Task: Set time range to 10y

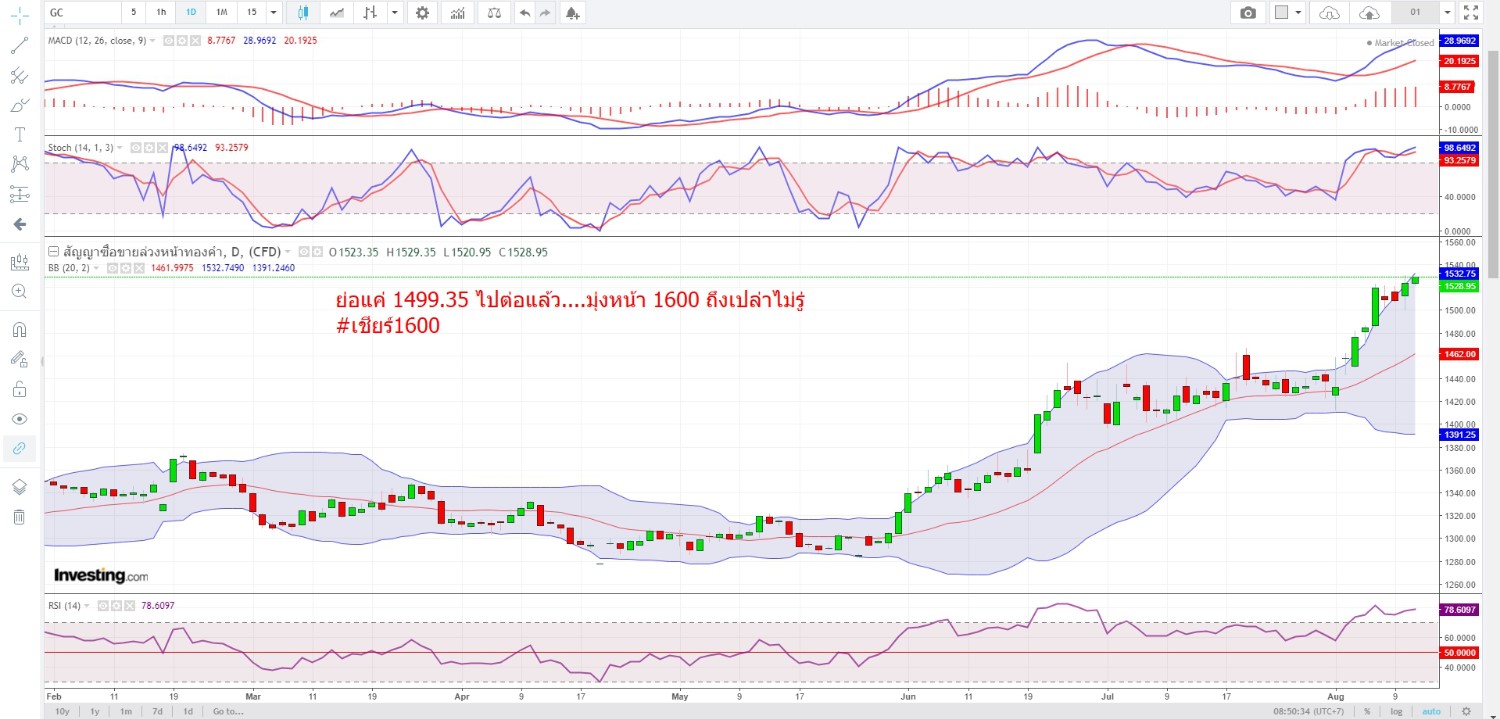Action: pyautogui.click(x=63, y=711)
